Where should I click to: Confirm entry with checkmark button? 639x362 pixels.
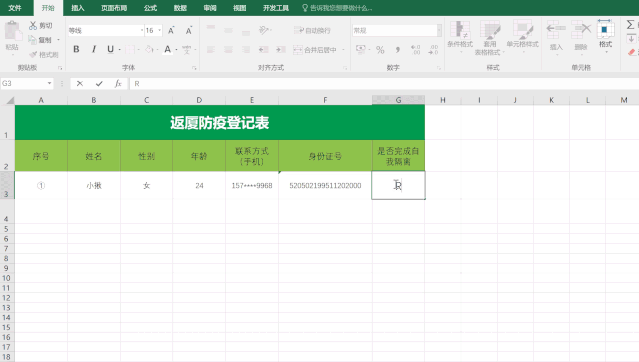pos(99,84)
